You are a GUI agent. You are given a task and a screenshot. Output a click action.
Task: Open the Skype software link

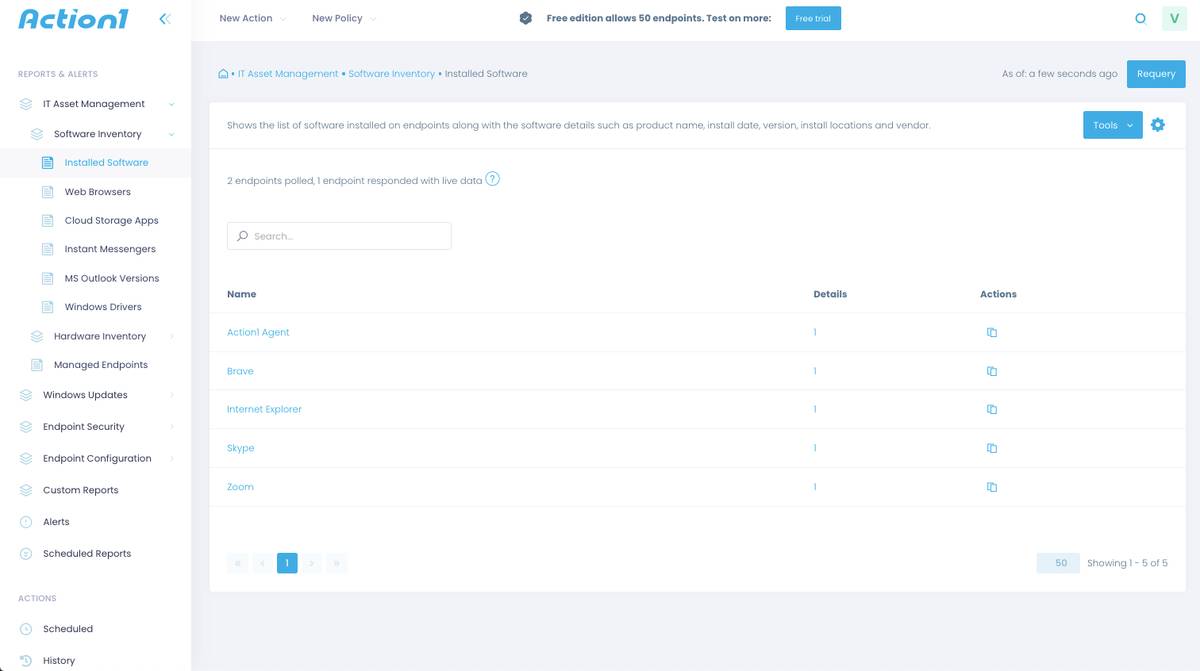(241, 448)
